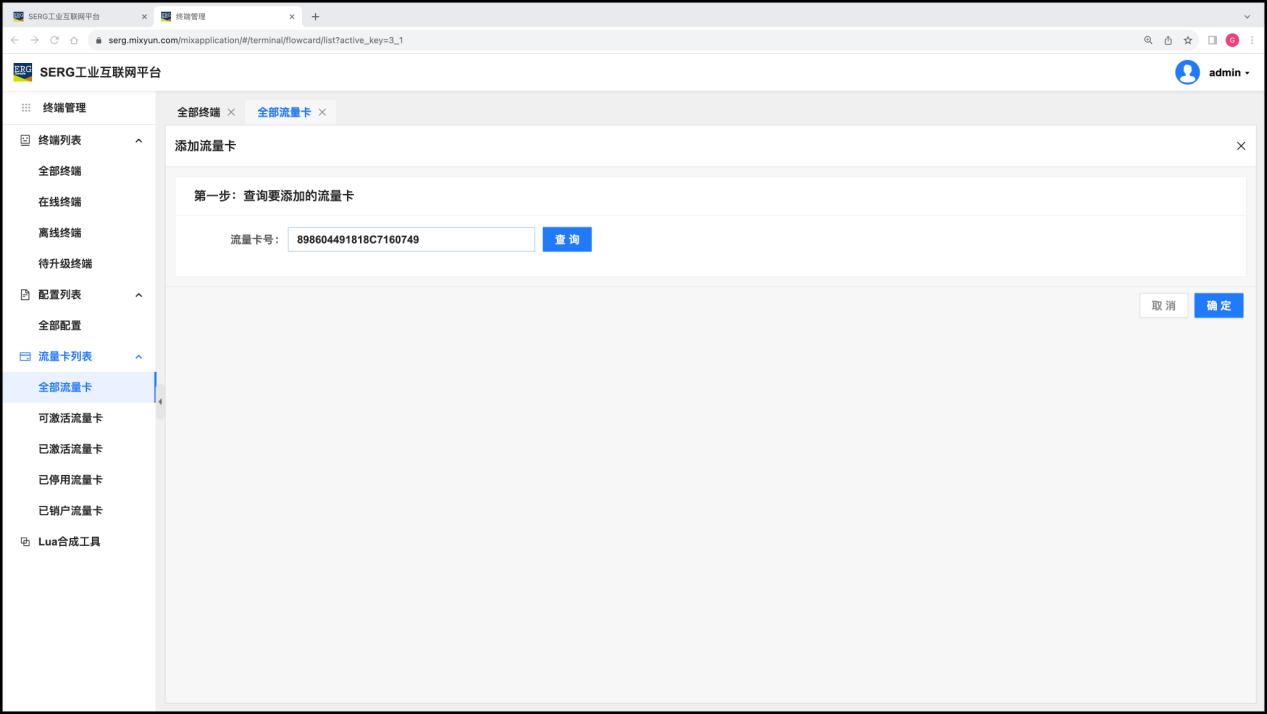Close the 全部流量卡 tab

pyautogui.click(x=322, y=112)
